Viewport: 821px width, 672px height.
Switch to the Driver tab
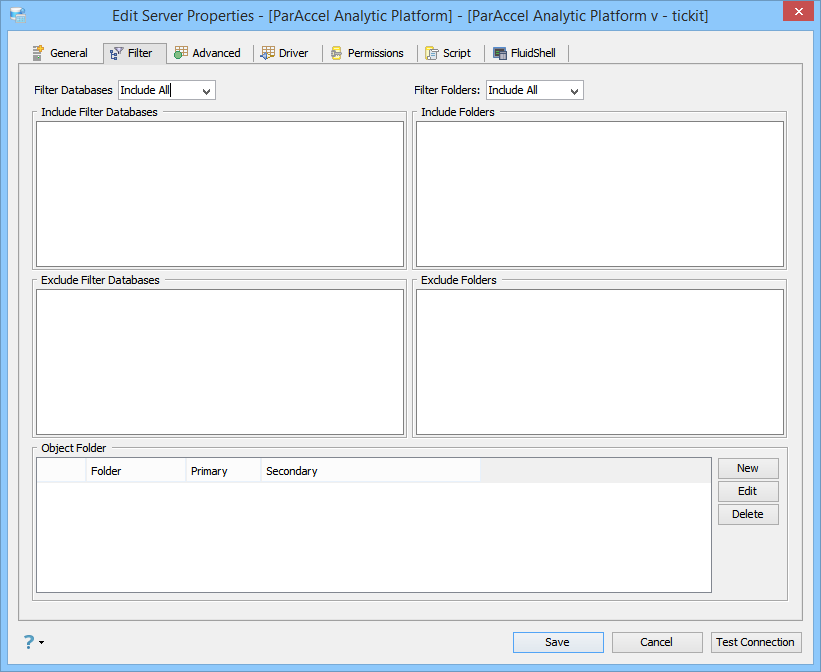point(285,53)
